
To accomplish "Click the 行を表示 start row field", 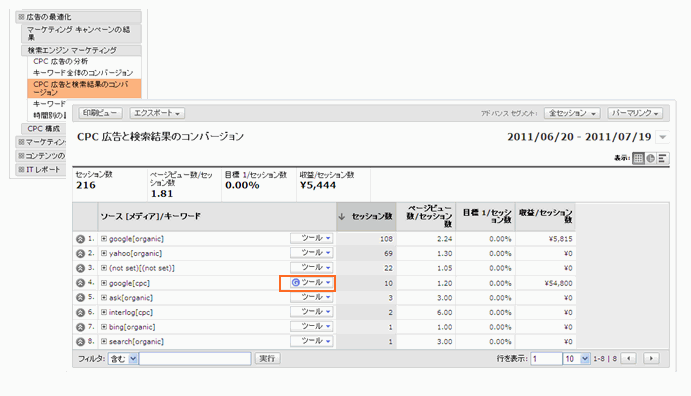I will point(546,359).
